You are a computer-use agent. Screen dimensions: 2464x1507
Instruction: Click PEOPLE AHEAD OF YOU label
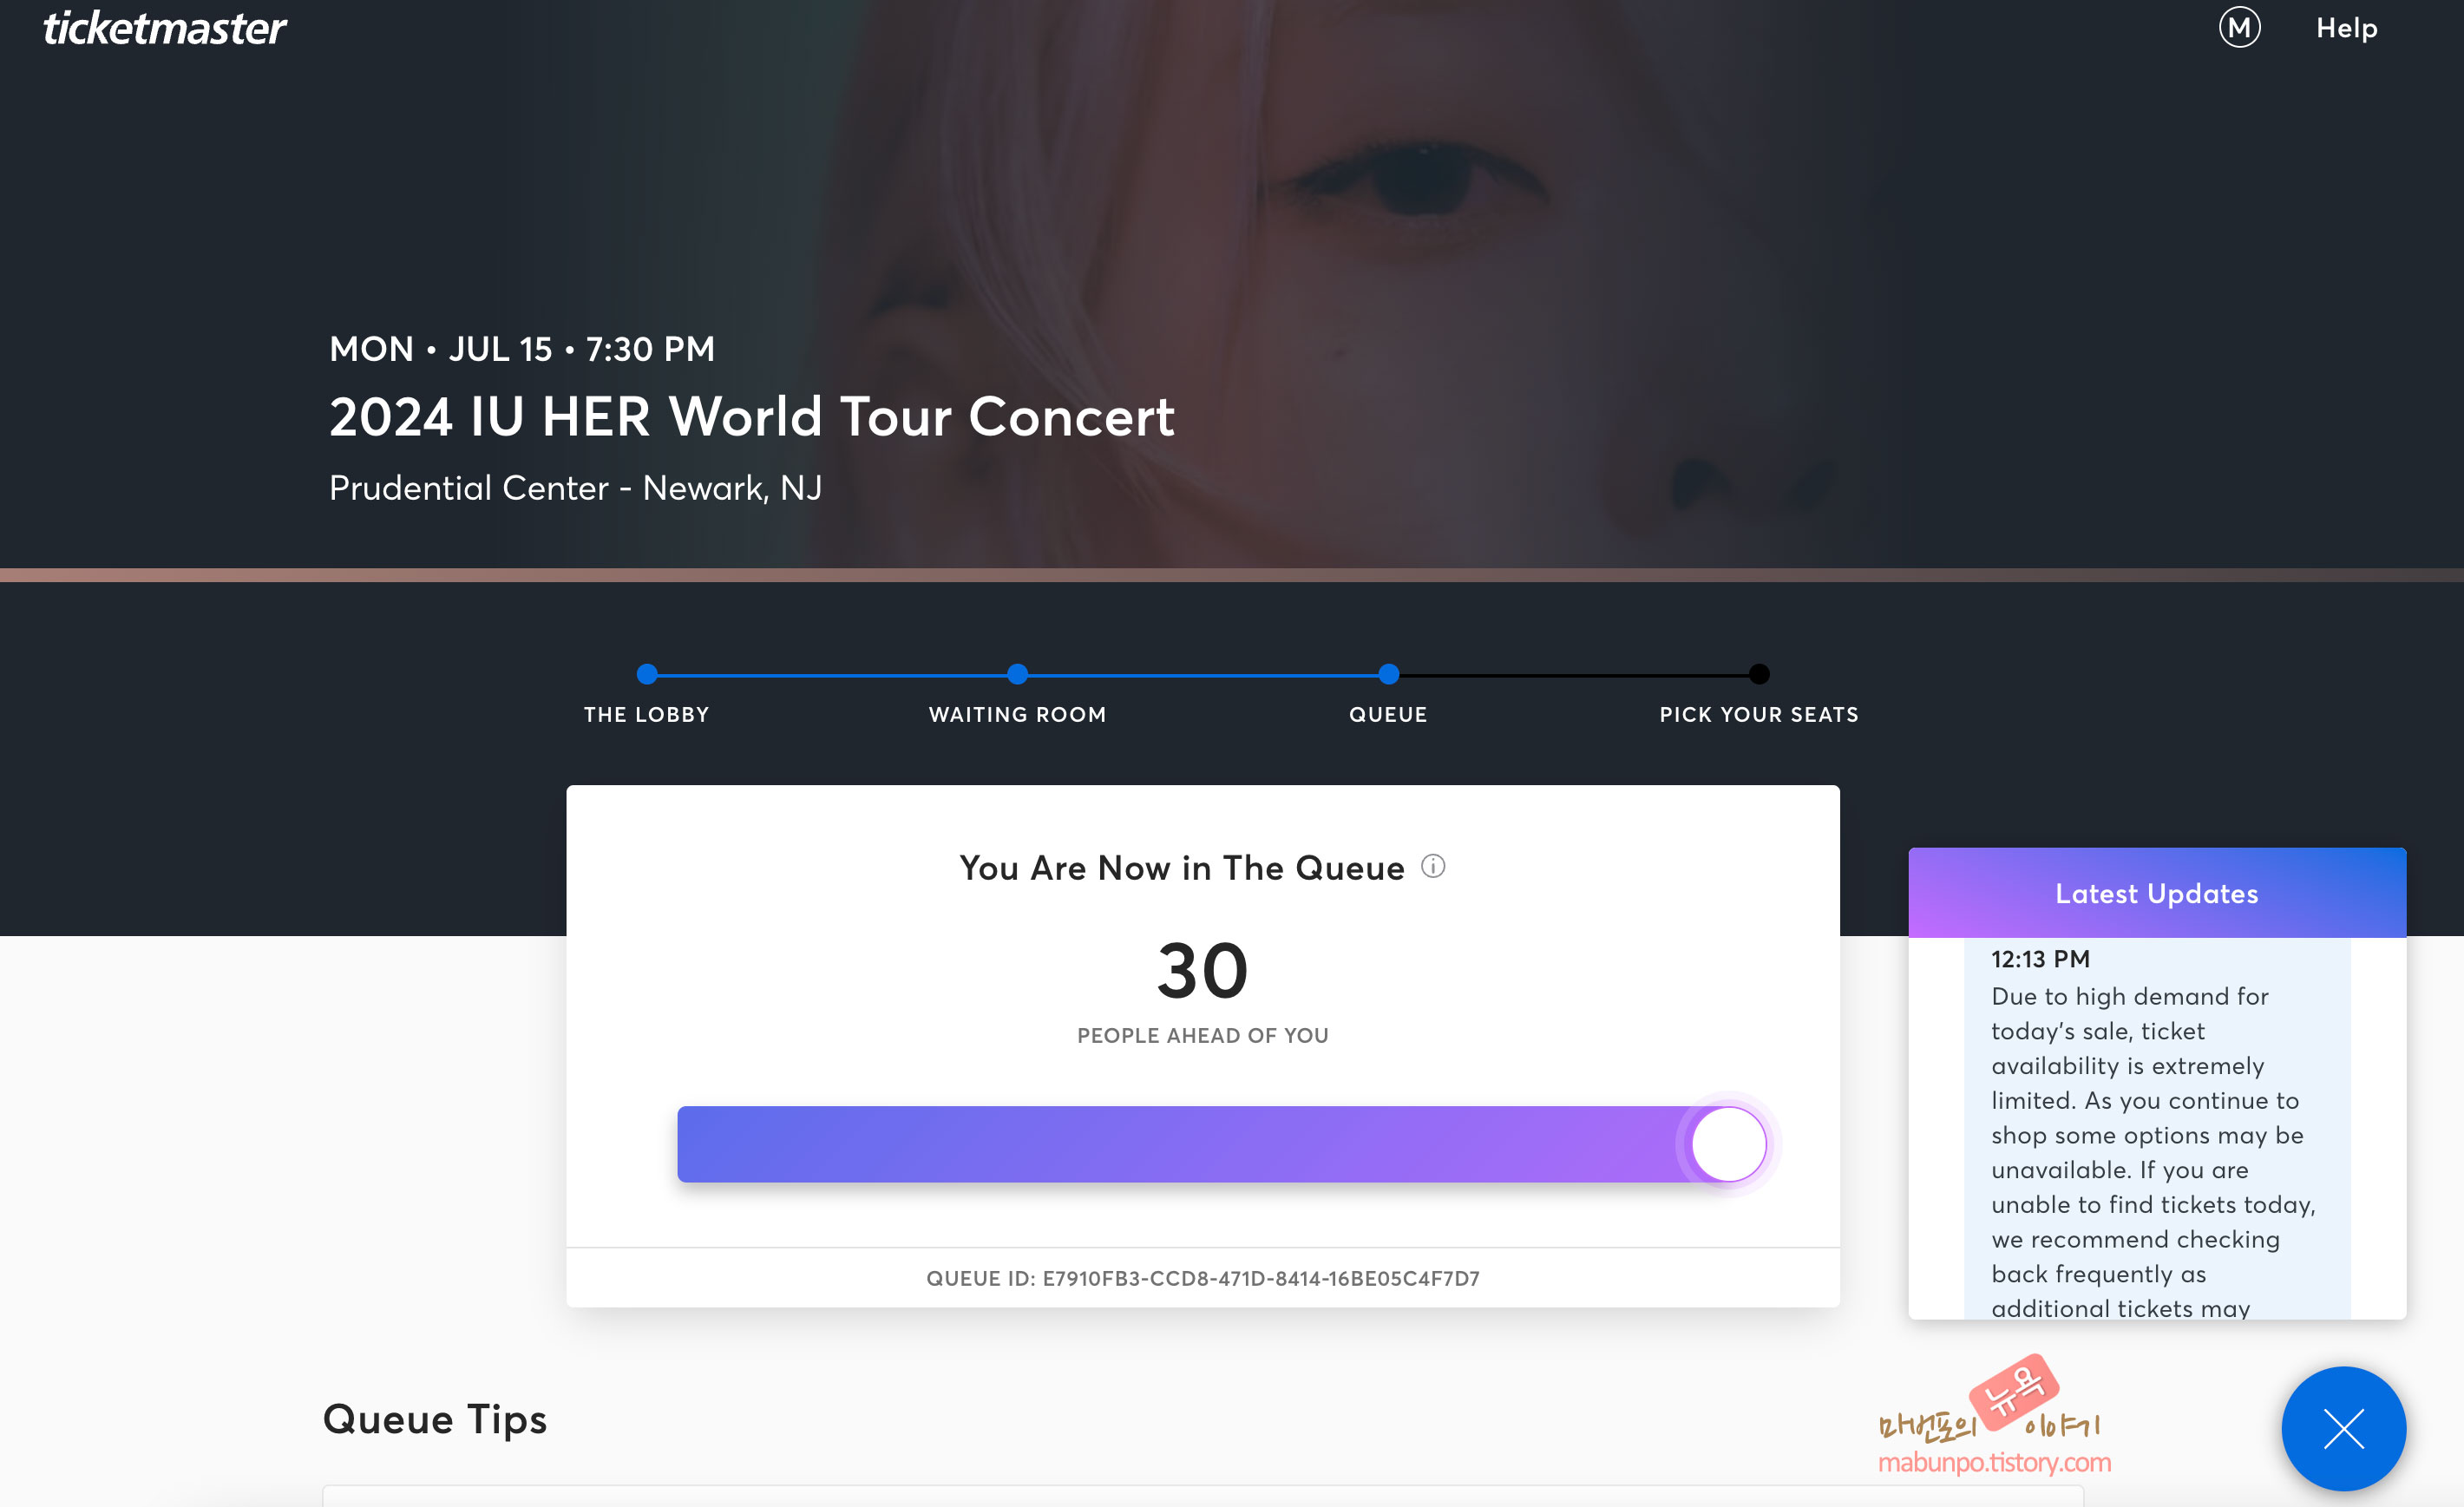[1202, 1035]
